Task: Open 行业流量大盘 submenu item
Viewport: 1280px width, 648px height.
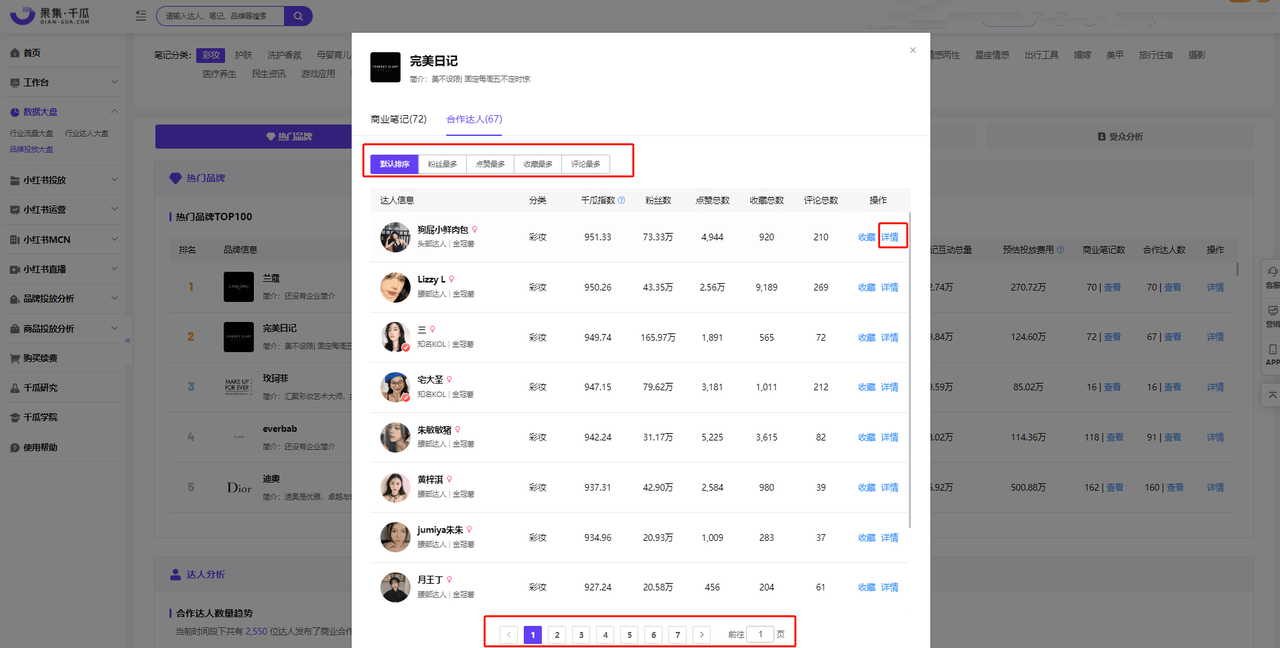Action: pos(32,133)
